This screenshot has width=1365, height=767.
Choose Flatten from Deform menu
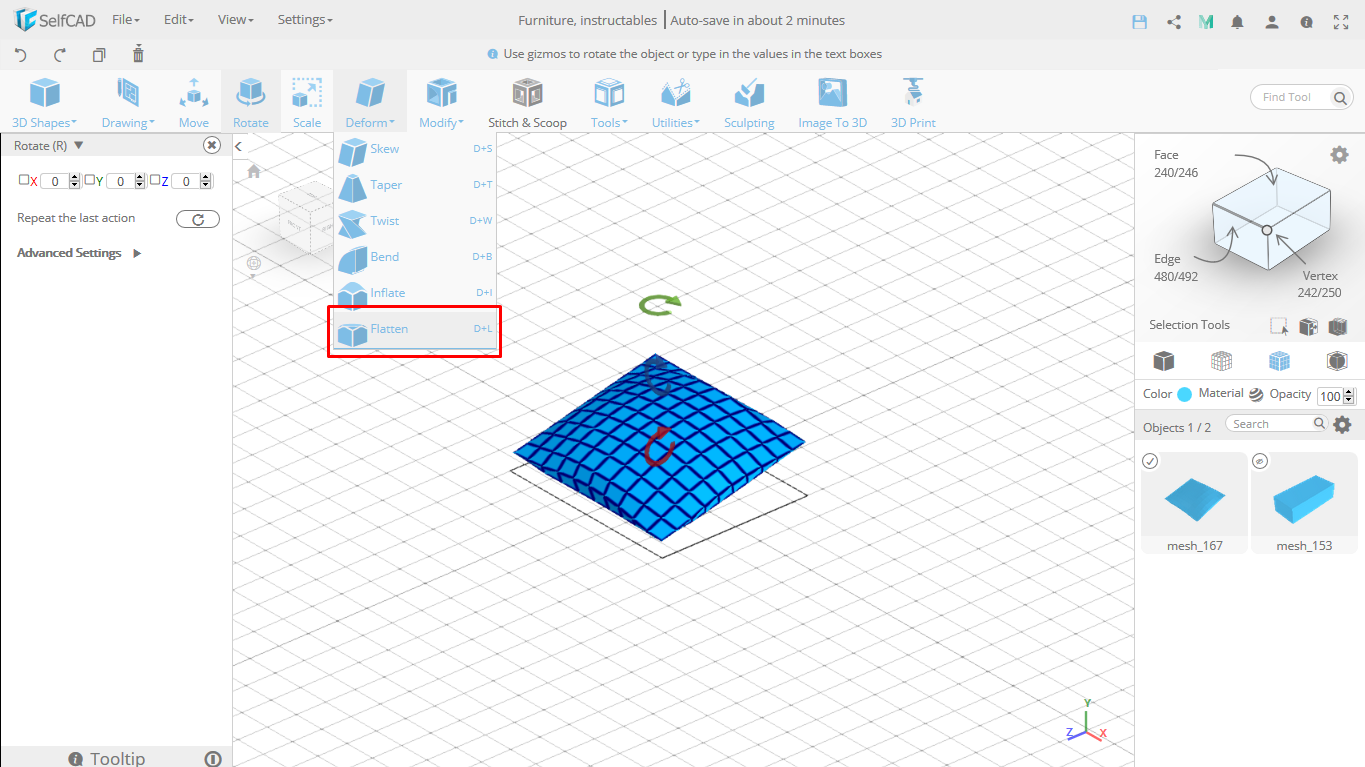415,330
